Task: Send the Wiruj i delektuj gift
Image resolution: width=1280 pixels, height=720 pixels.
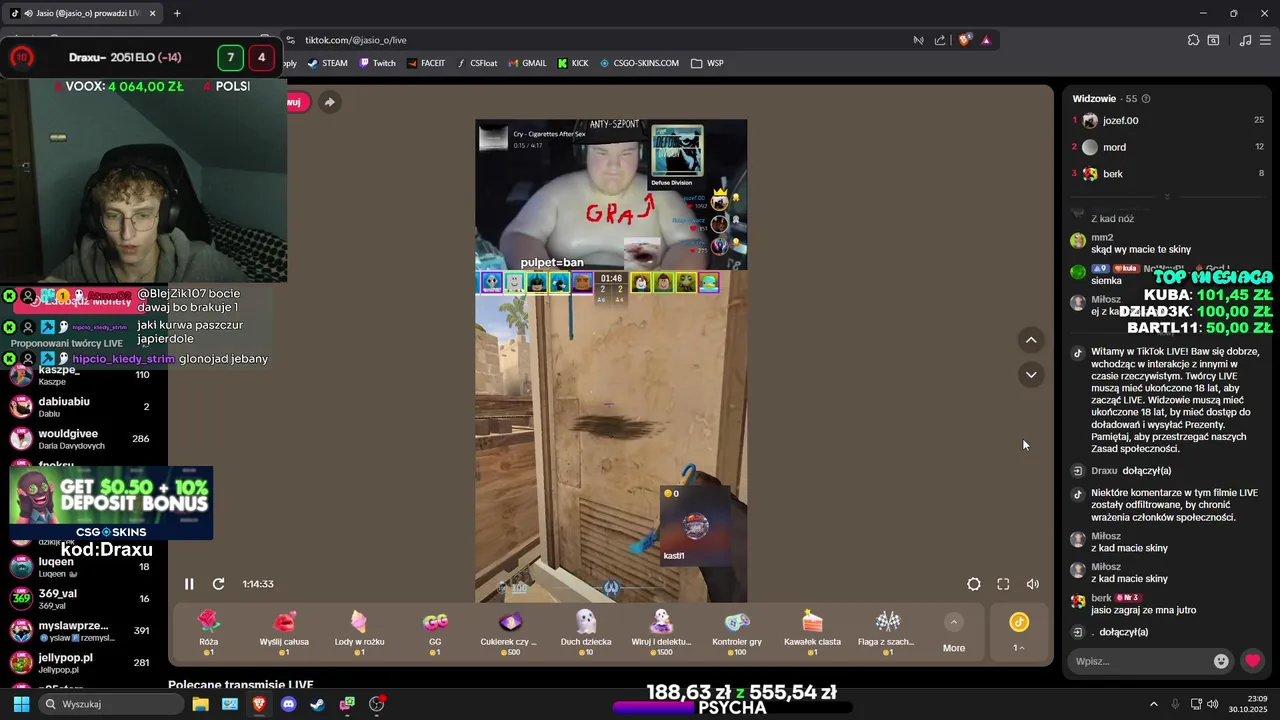Action: 661,632
